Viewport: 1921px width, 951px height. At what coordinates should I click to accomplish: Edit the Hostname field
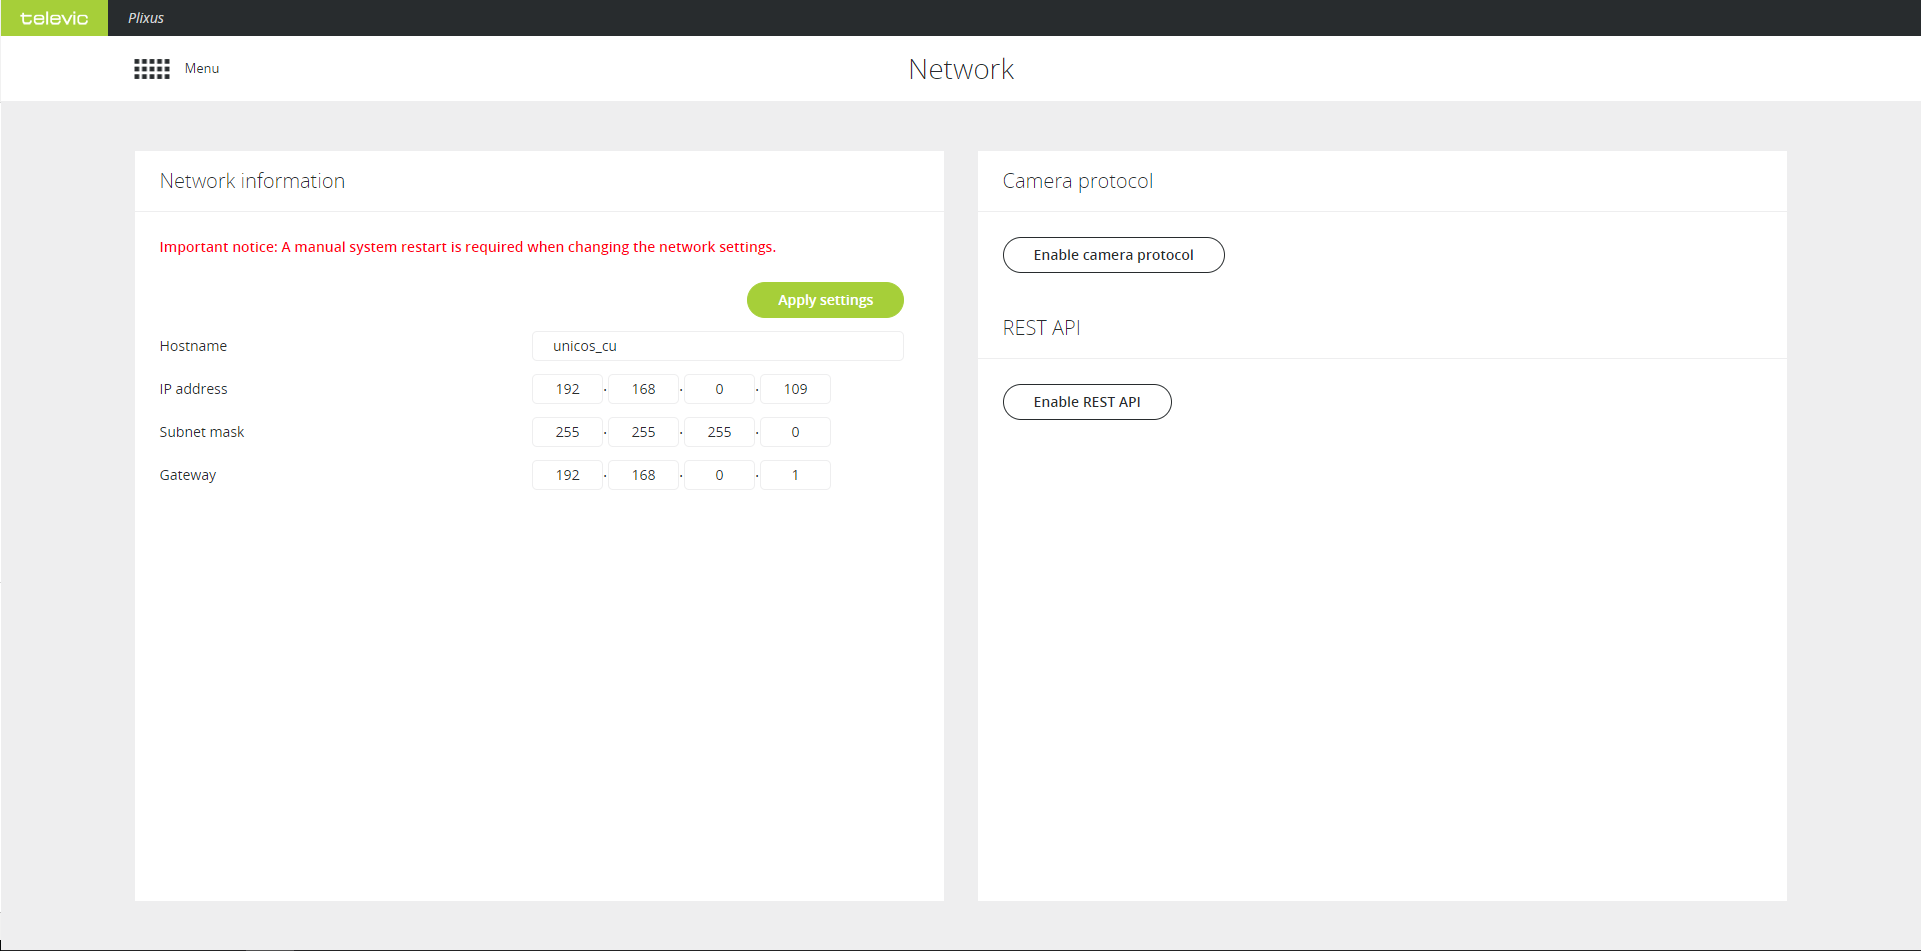click(717, 346)
